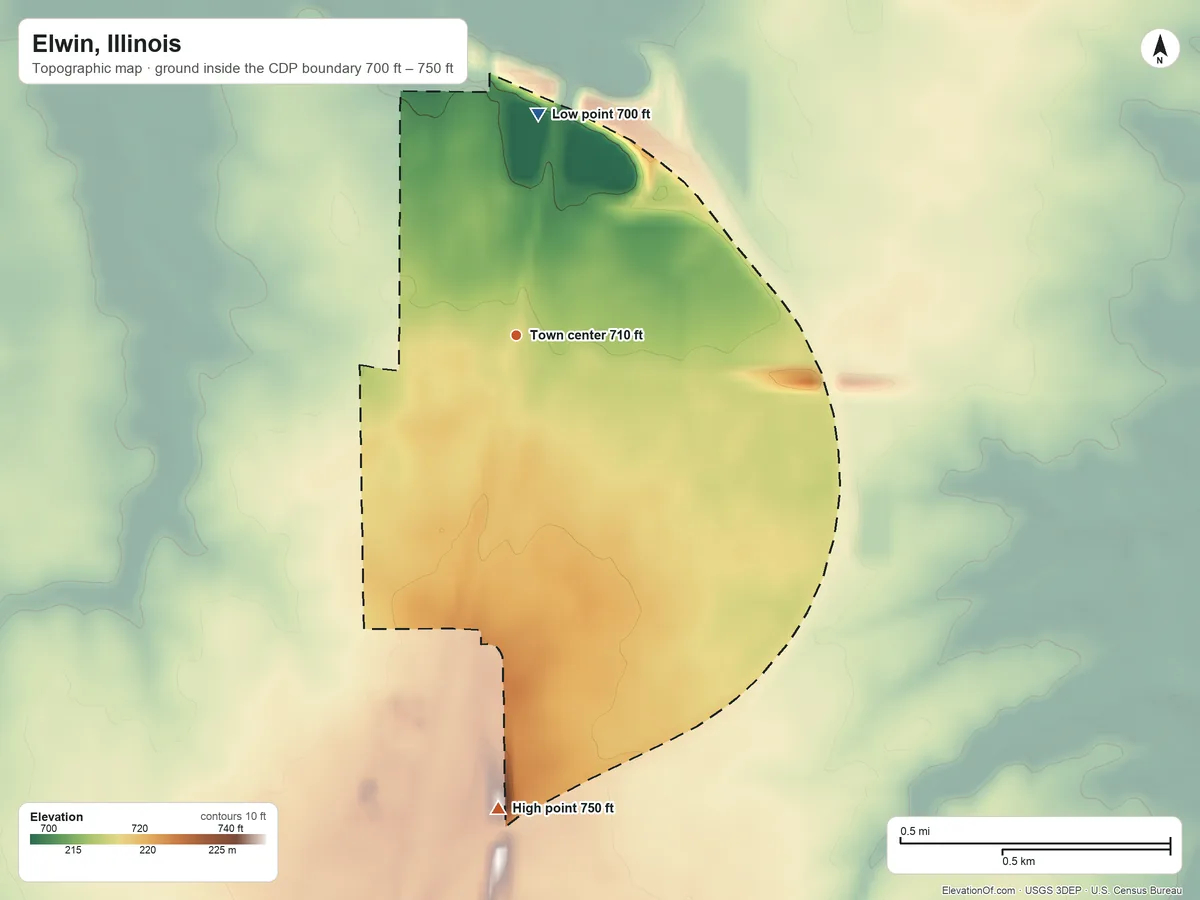Click the ElevationOf.com attribution text
The width and height of the screenshot is (1200, 900).
(x=979, y=890)
